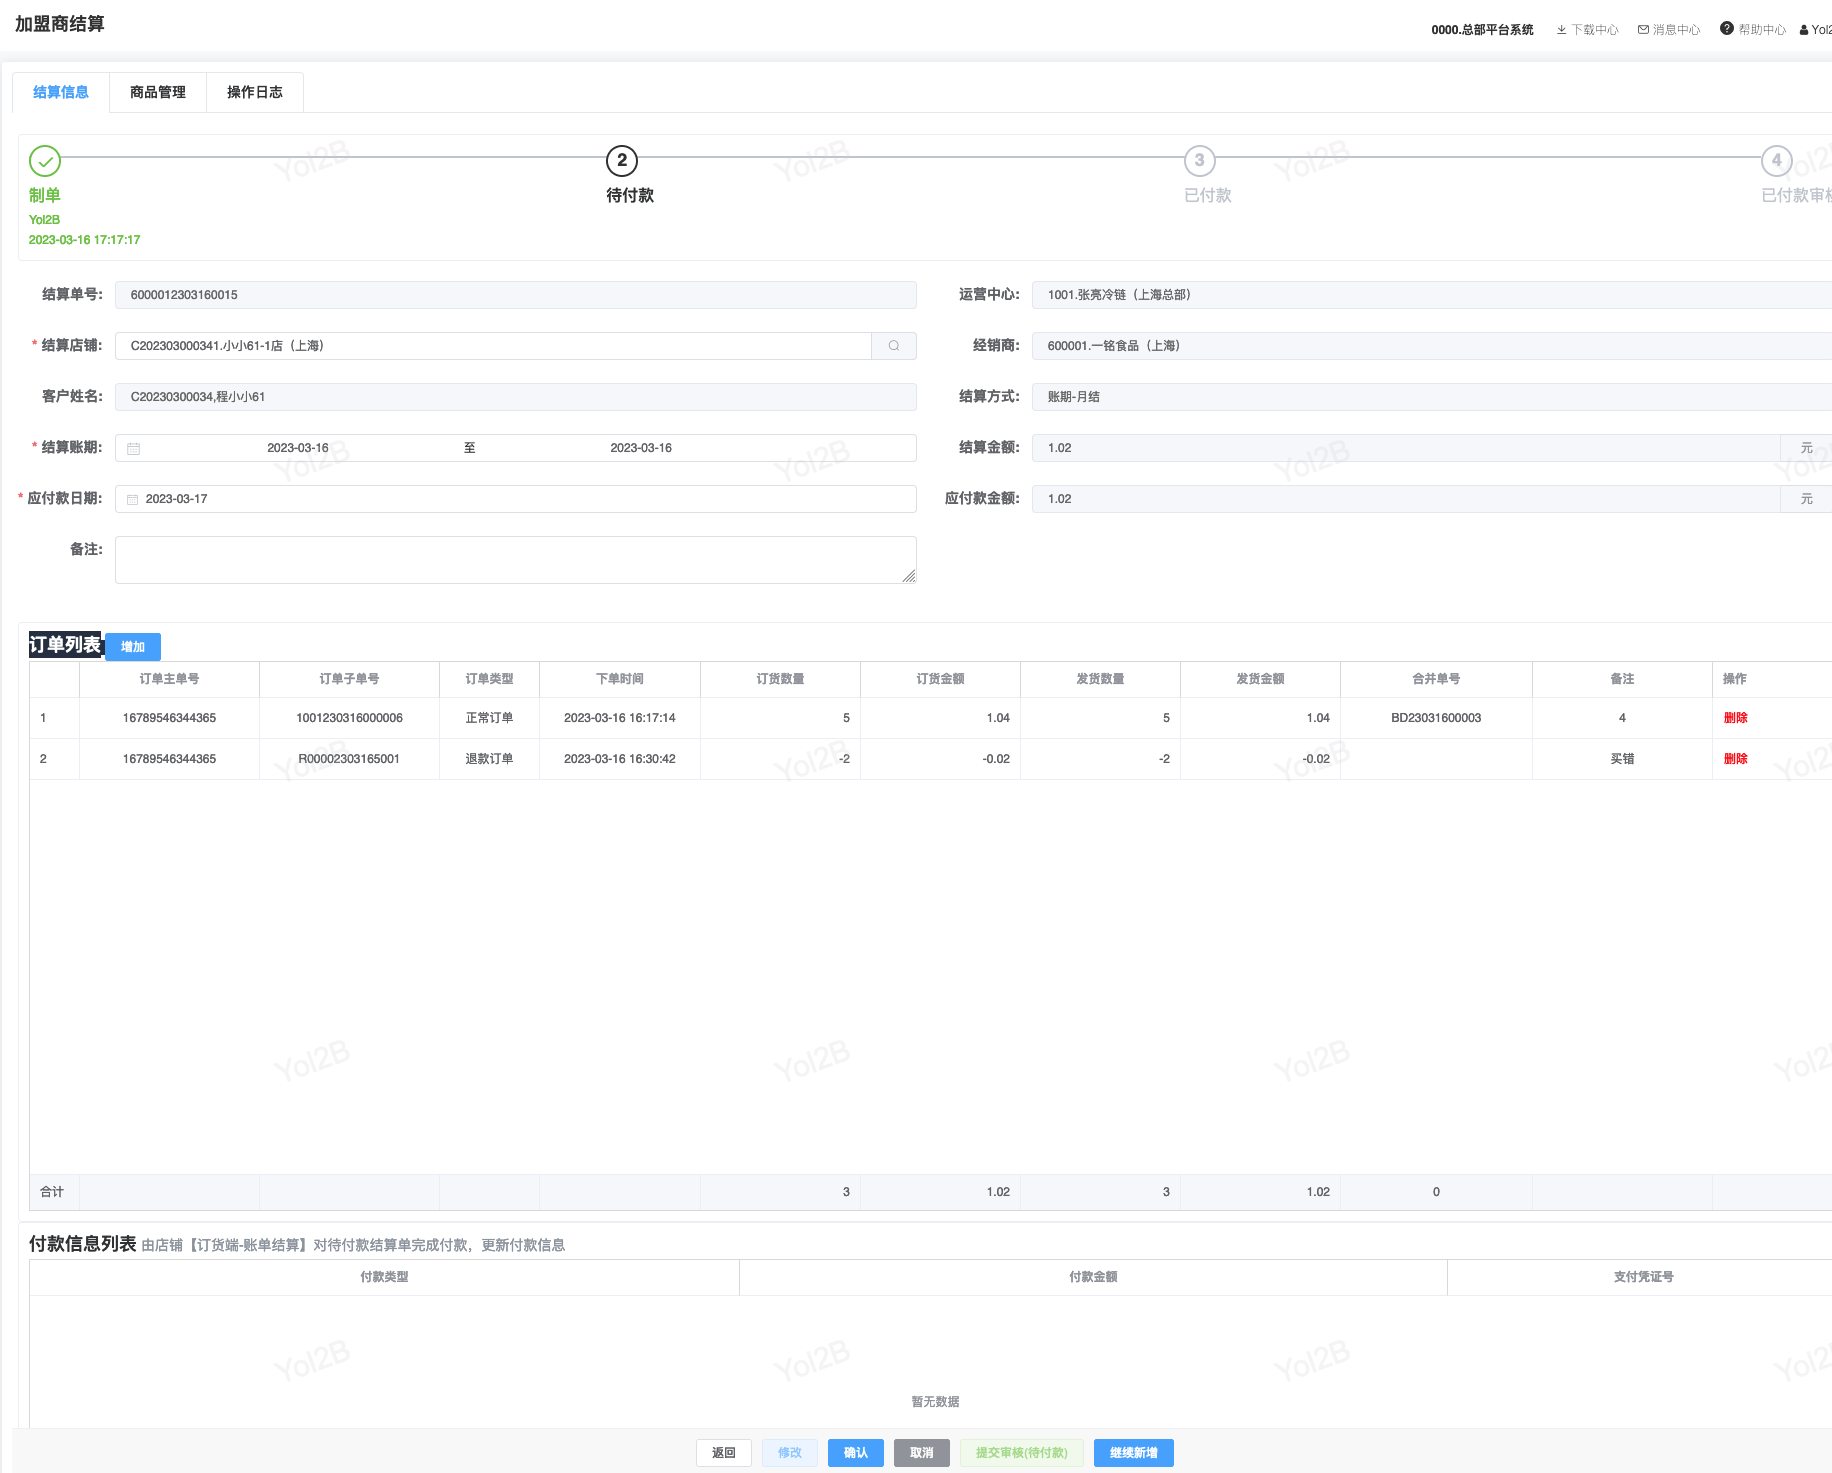Click the 应付款金额 field
The height and width of the screenshot is (1473, 1832).
coord(1406,499)
